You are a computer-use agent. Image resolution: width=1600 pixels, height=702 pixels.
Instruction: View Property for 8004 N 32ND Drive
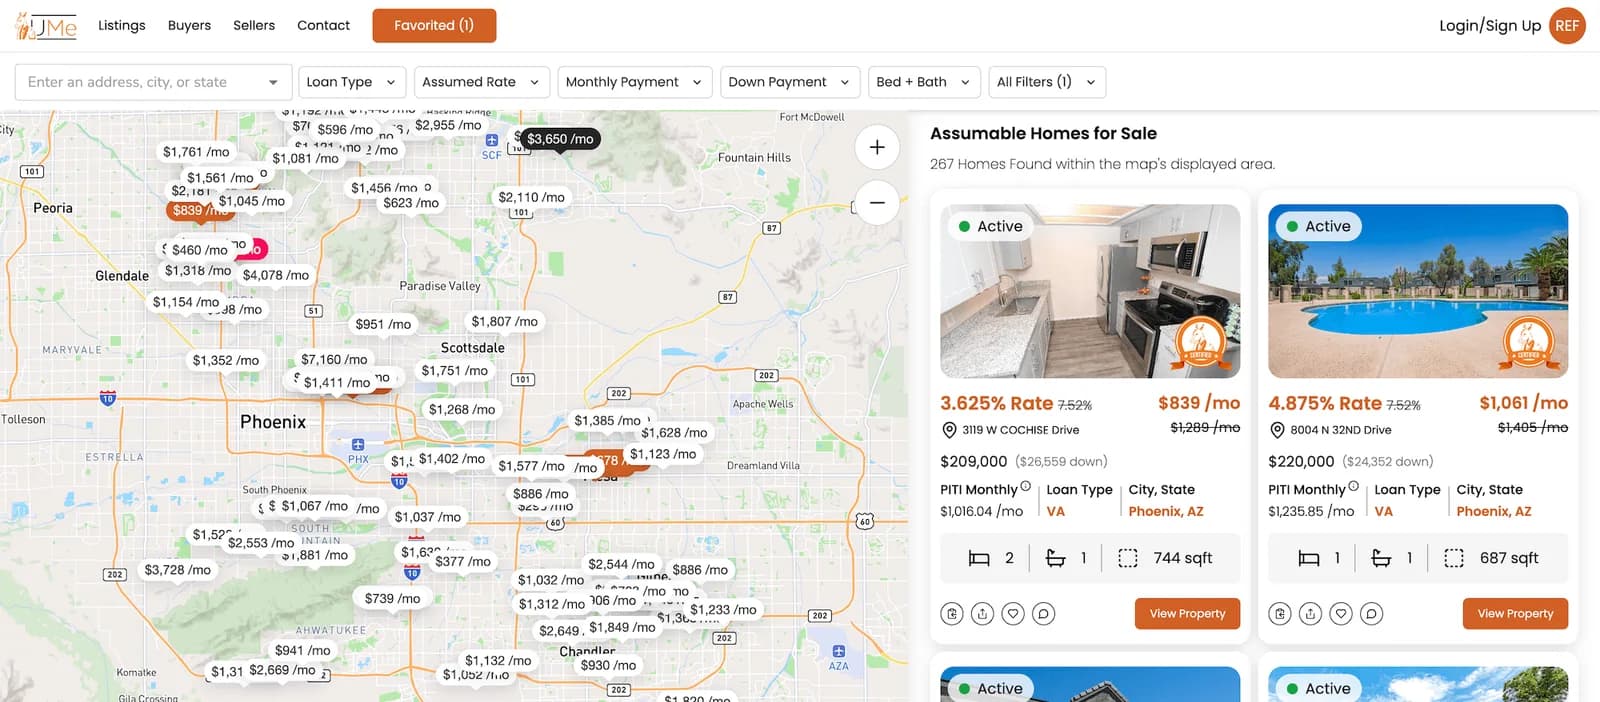click(x=1515, y=613)
